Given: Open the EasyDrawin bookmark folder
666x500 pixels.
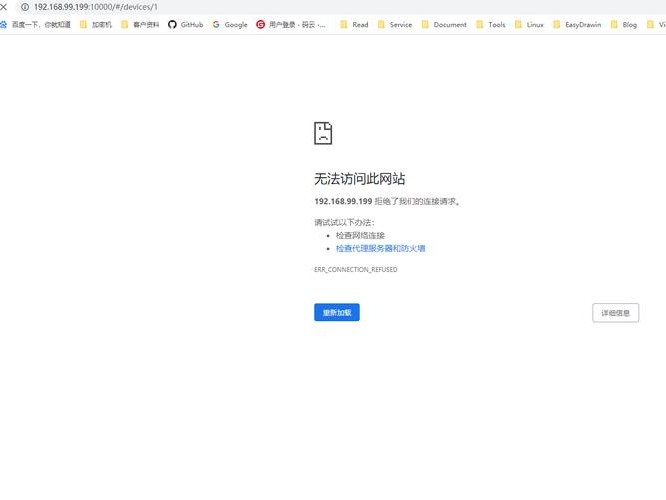Looking at the screenshot, I should tap(577, 25).
